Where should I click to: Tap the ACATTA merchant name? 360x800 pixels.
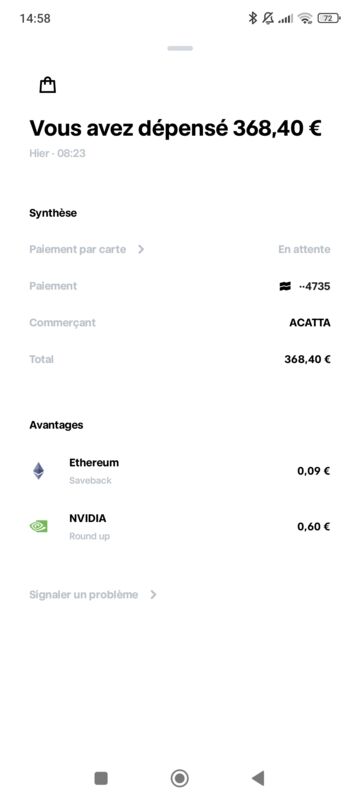coord(310,323)
